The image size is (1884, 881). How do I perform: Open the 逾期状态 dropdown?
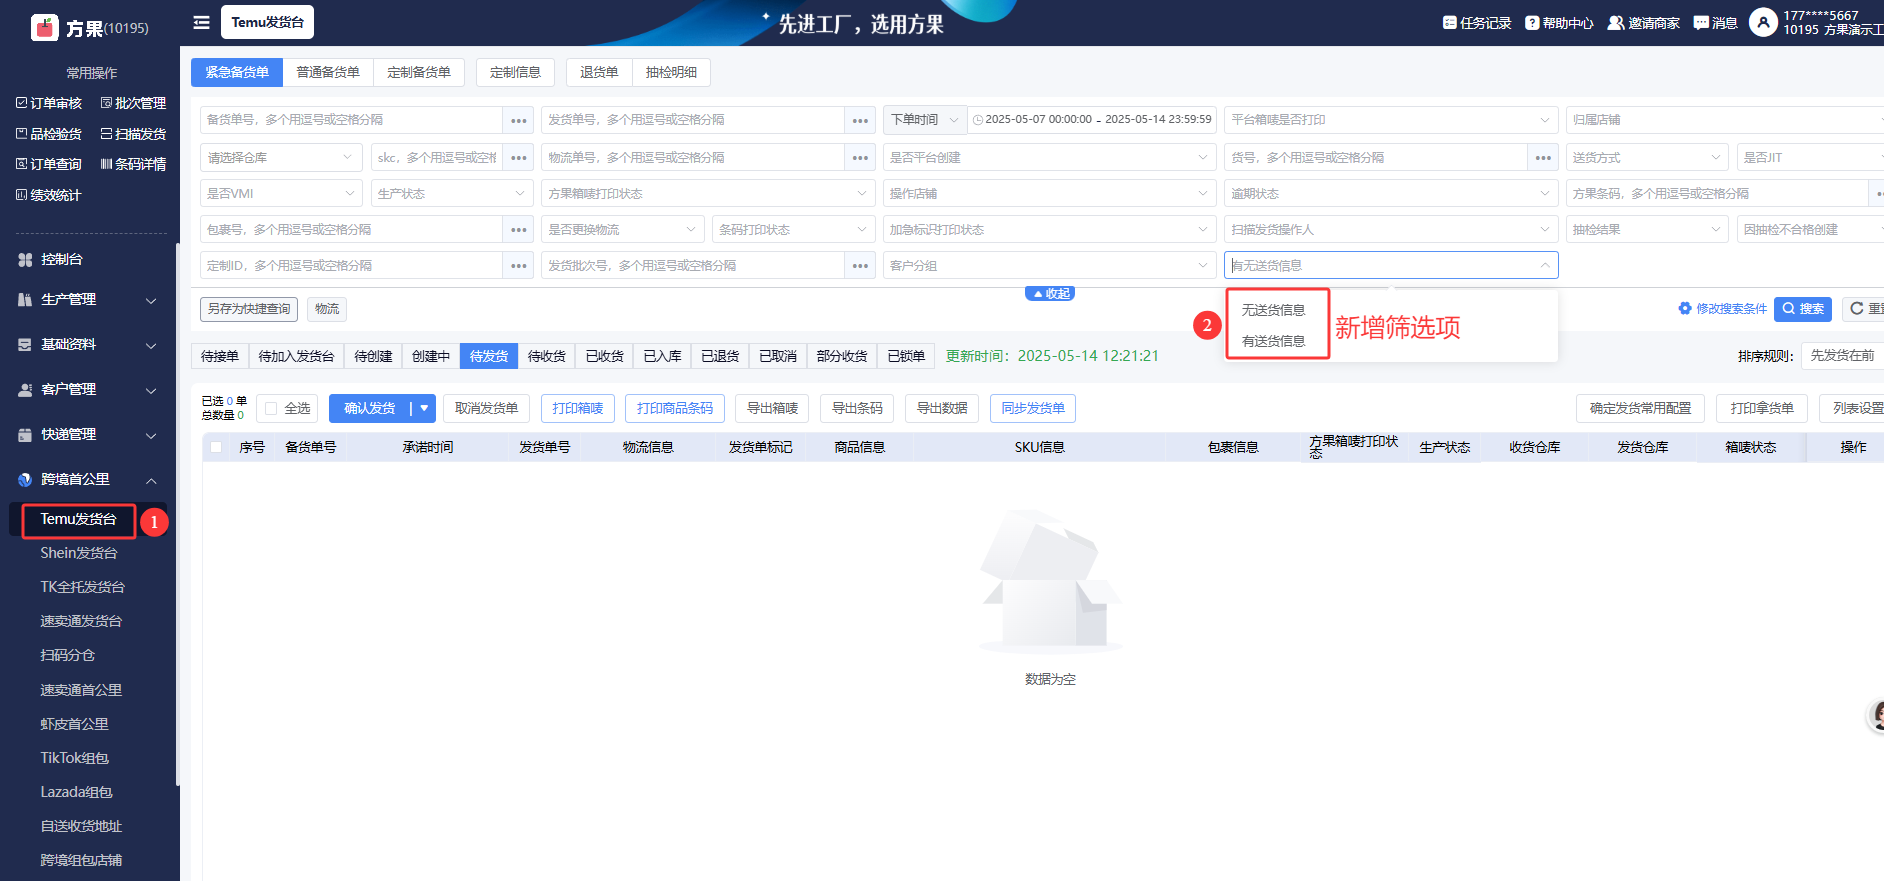point(1391,194)
